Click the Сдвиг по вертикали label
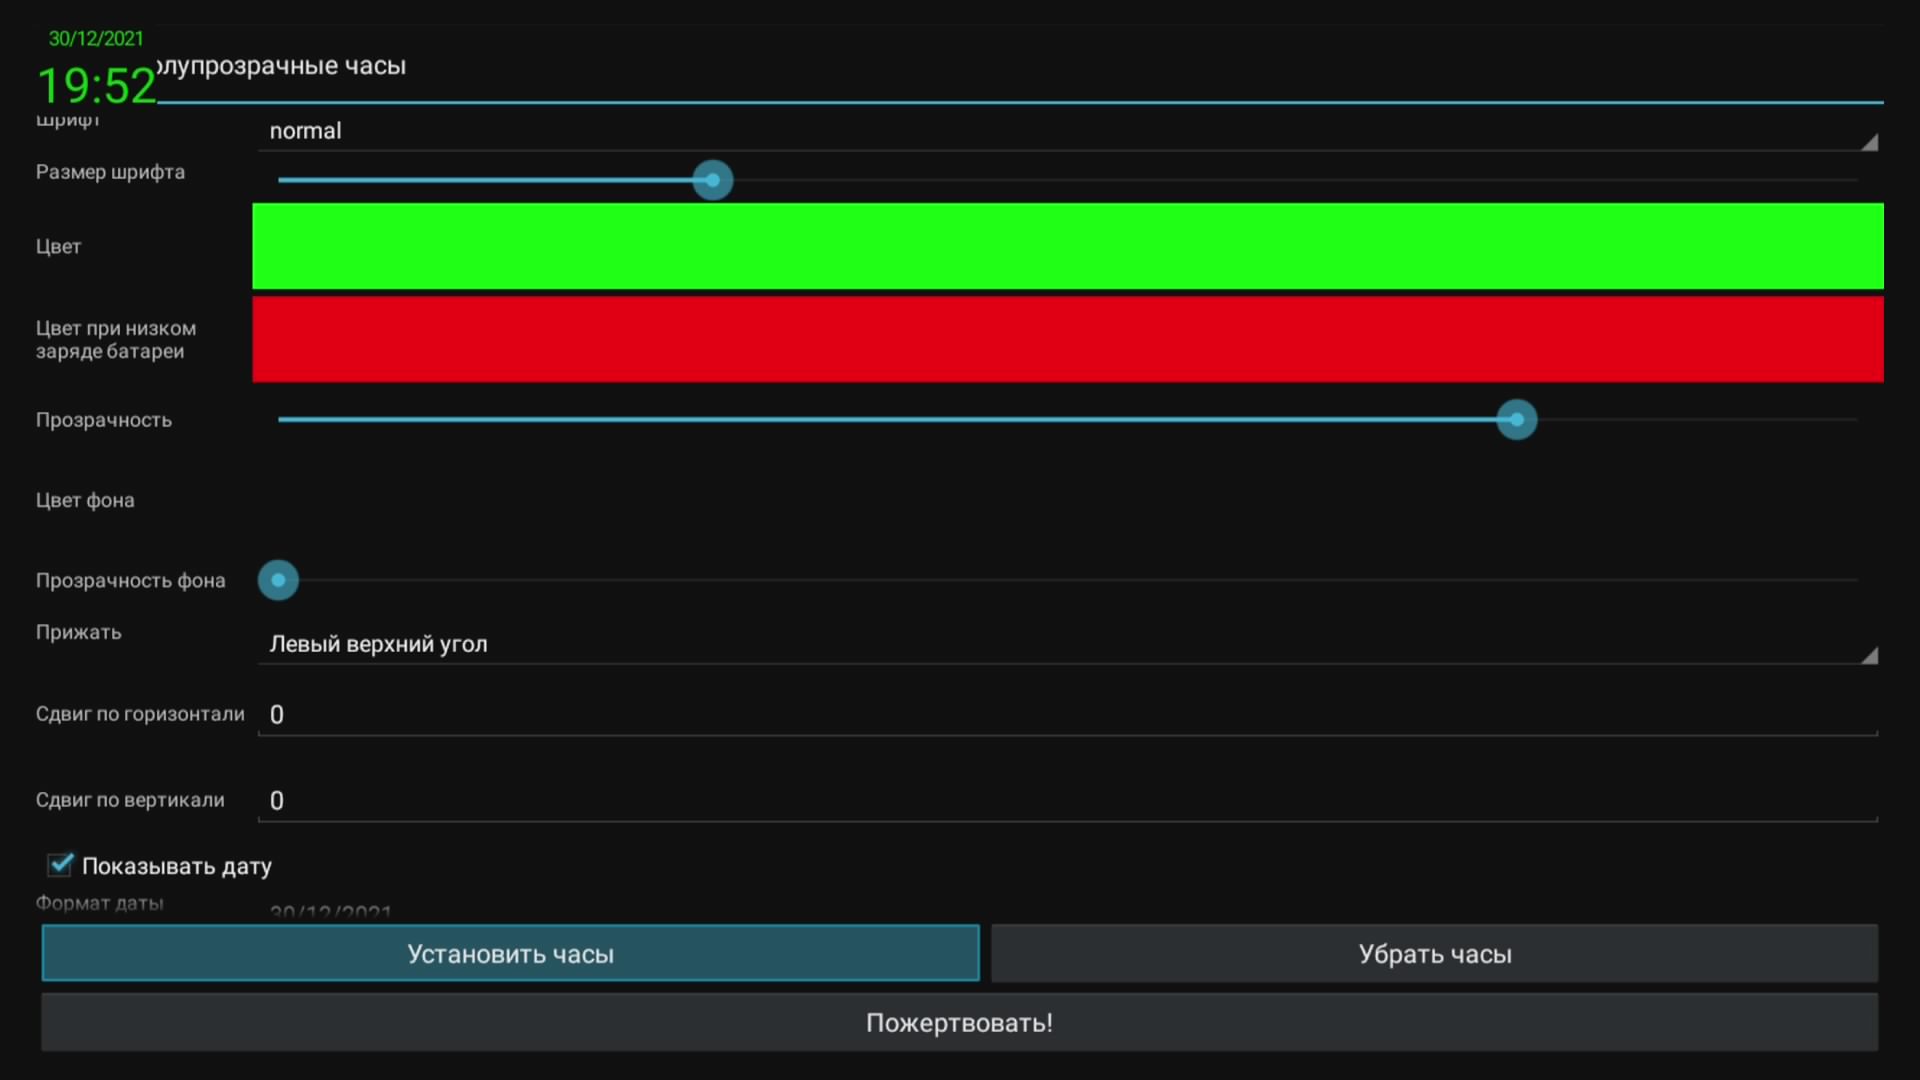 (130, 800)
